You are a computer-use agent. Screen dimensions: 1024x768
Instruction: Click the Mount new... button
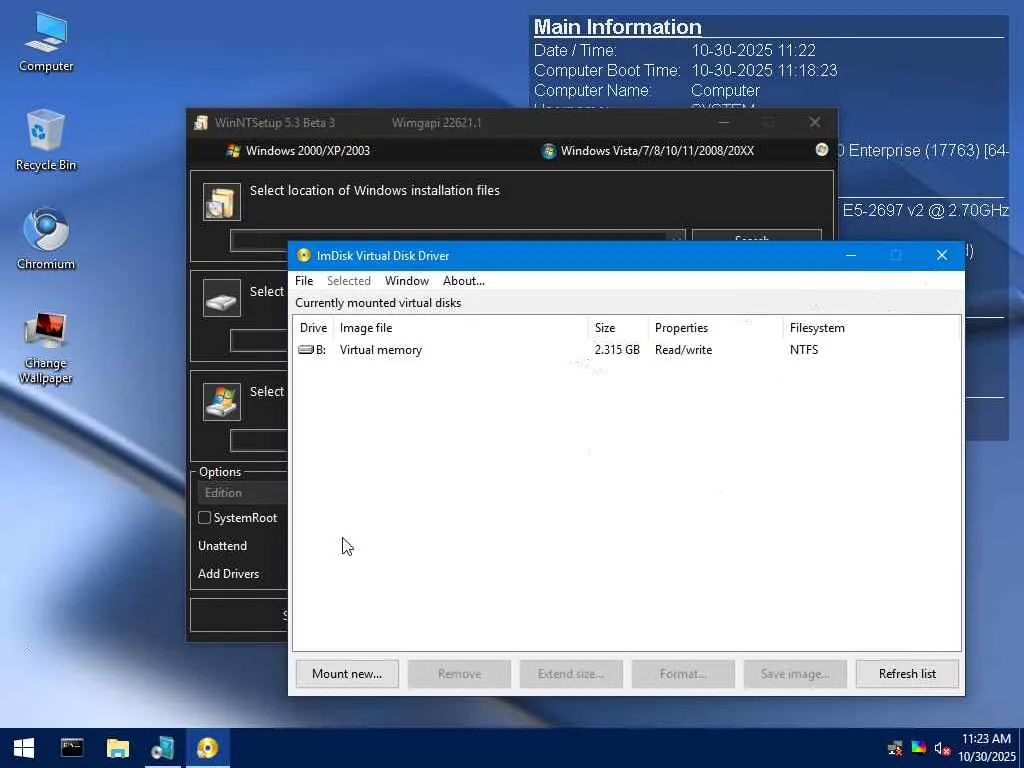[347, 674]
